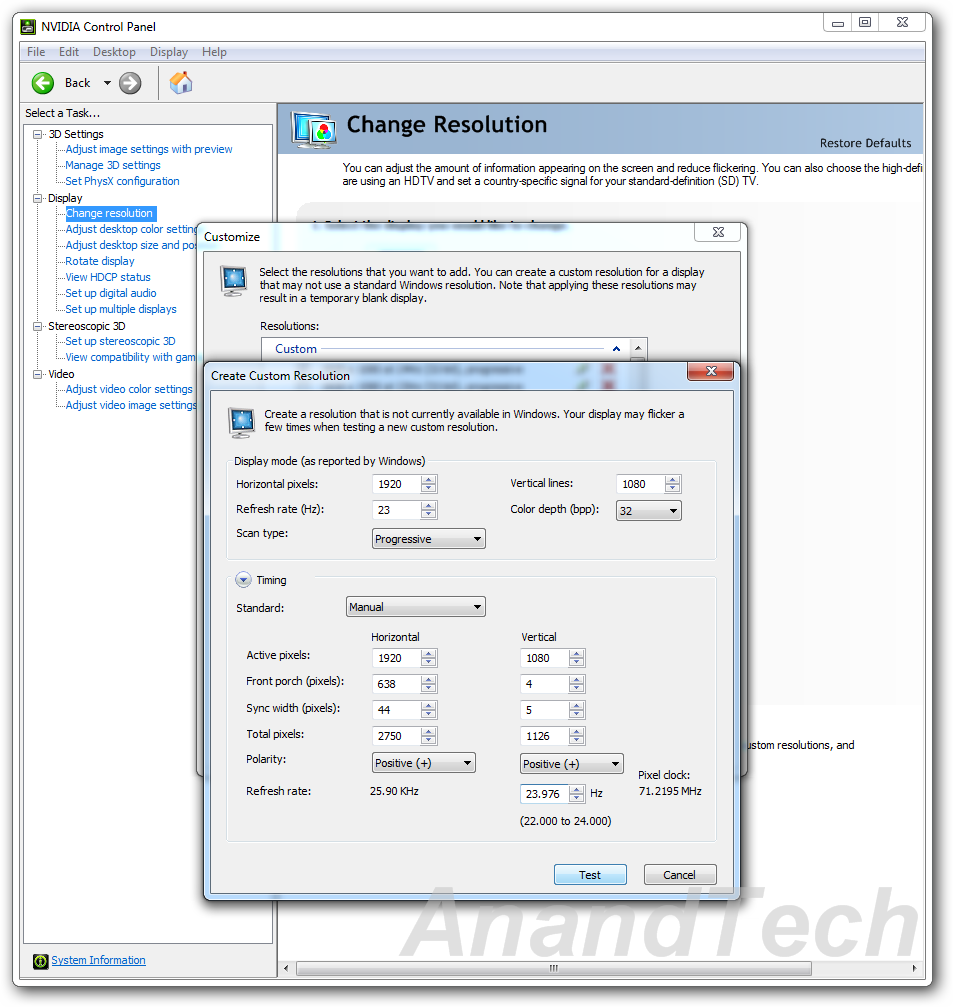Select Rotate display

click(100, 261)
